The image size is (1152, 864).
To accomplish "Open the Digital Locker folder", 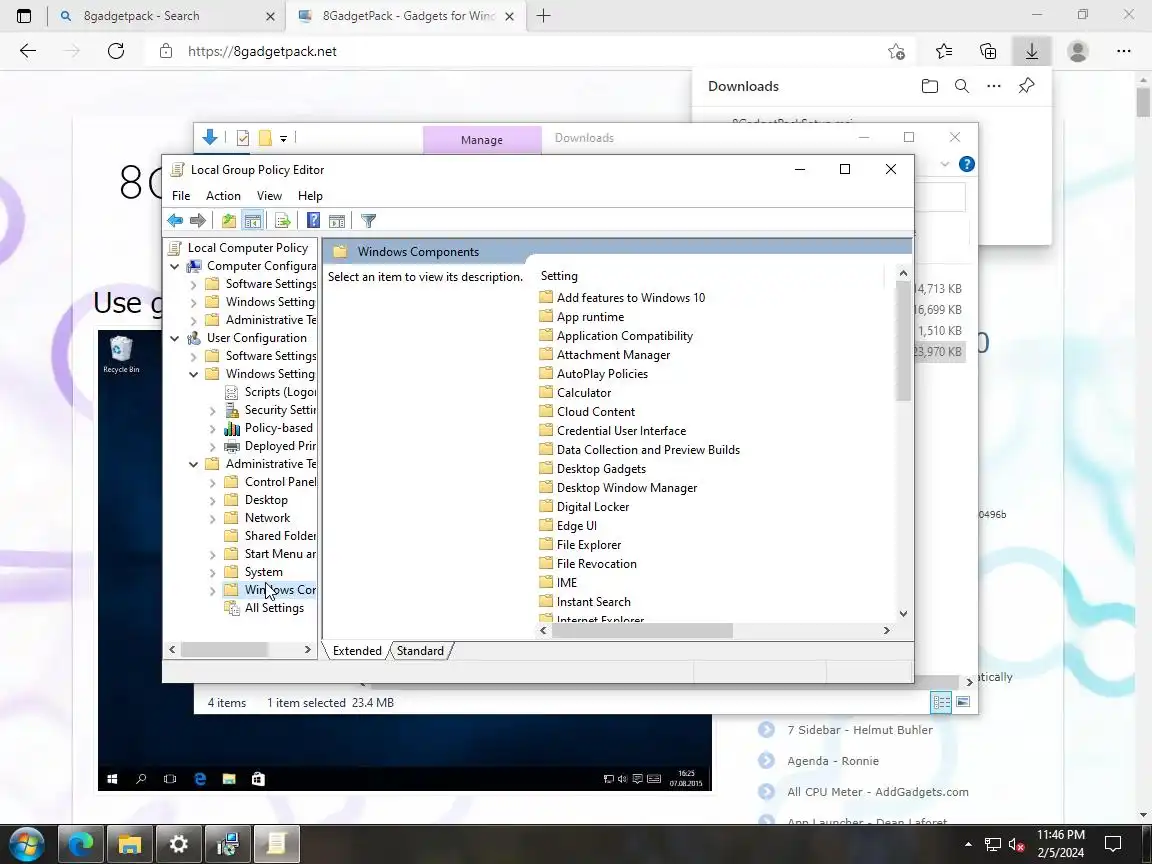I will click(x=593, y=507).
